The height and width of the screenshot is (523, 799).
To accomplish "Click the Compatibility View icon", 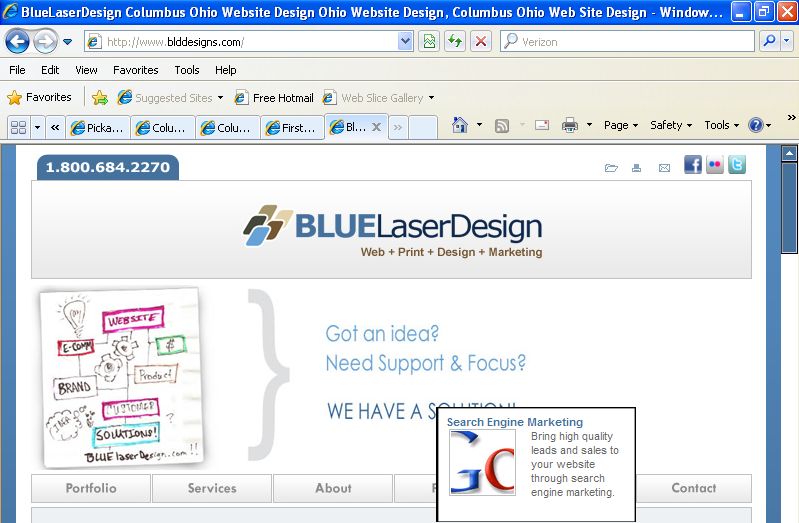I will point(429,42).
